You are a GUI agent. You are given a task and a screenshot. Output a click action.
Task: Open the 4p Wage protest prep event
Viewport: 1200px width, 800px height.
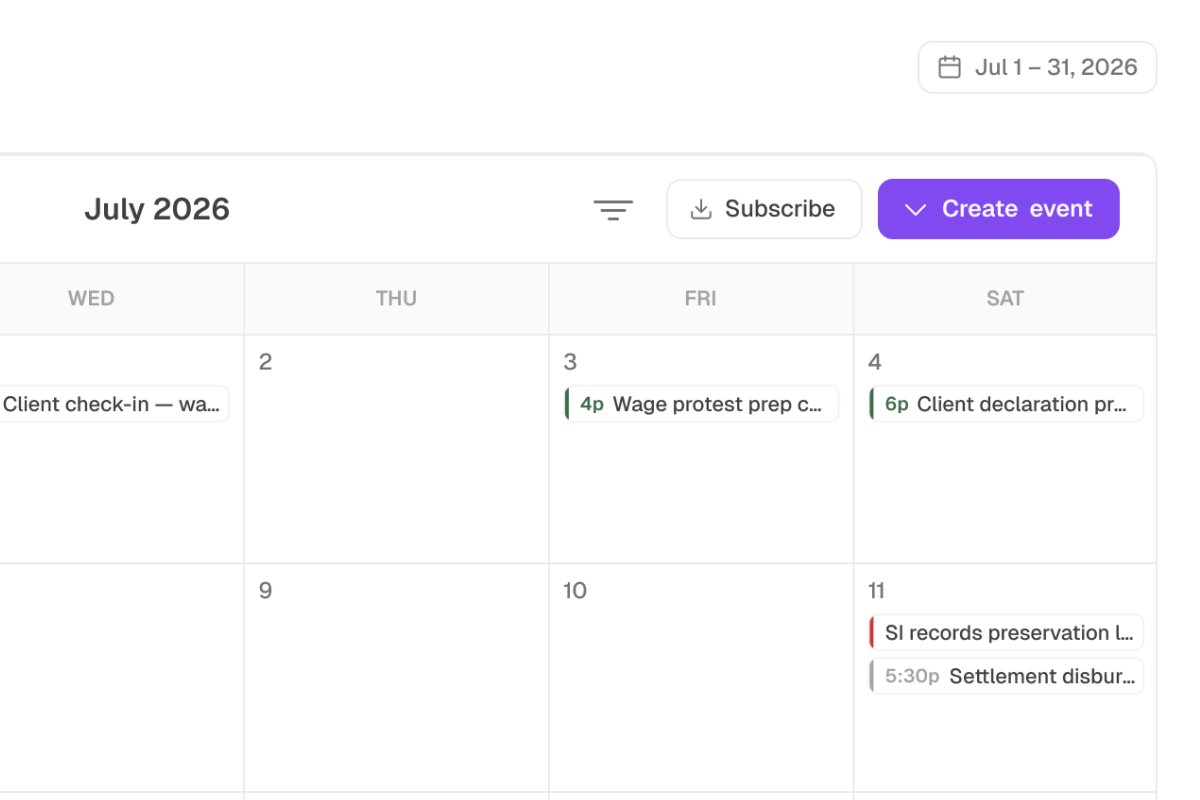coord(701,404)
